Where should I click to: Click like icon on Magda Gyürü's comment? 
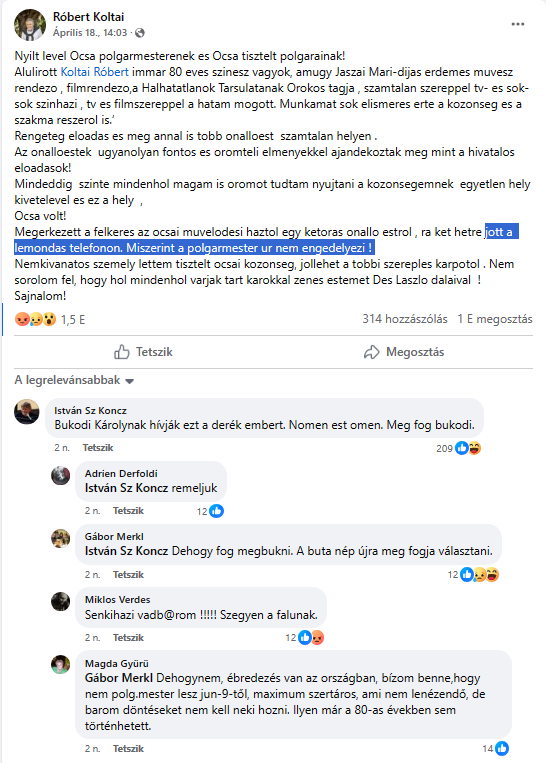point(502,748)
